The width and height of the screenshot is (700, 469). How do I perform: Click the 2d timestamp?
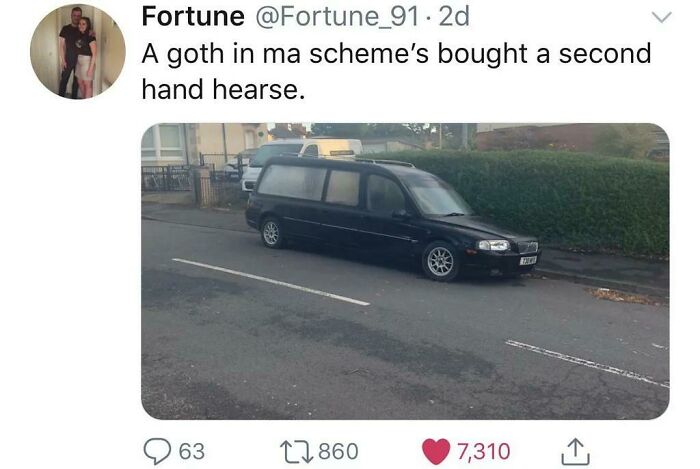[454, 16]
